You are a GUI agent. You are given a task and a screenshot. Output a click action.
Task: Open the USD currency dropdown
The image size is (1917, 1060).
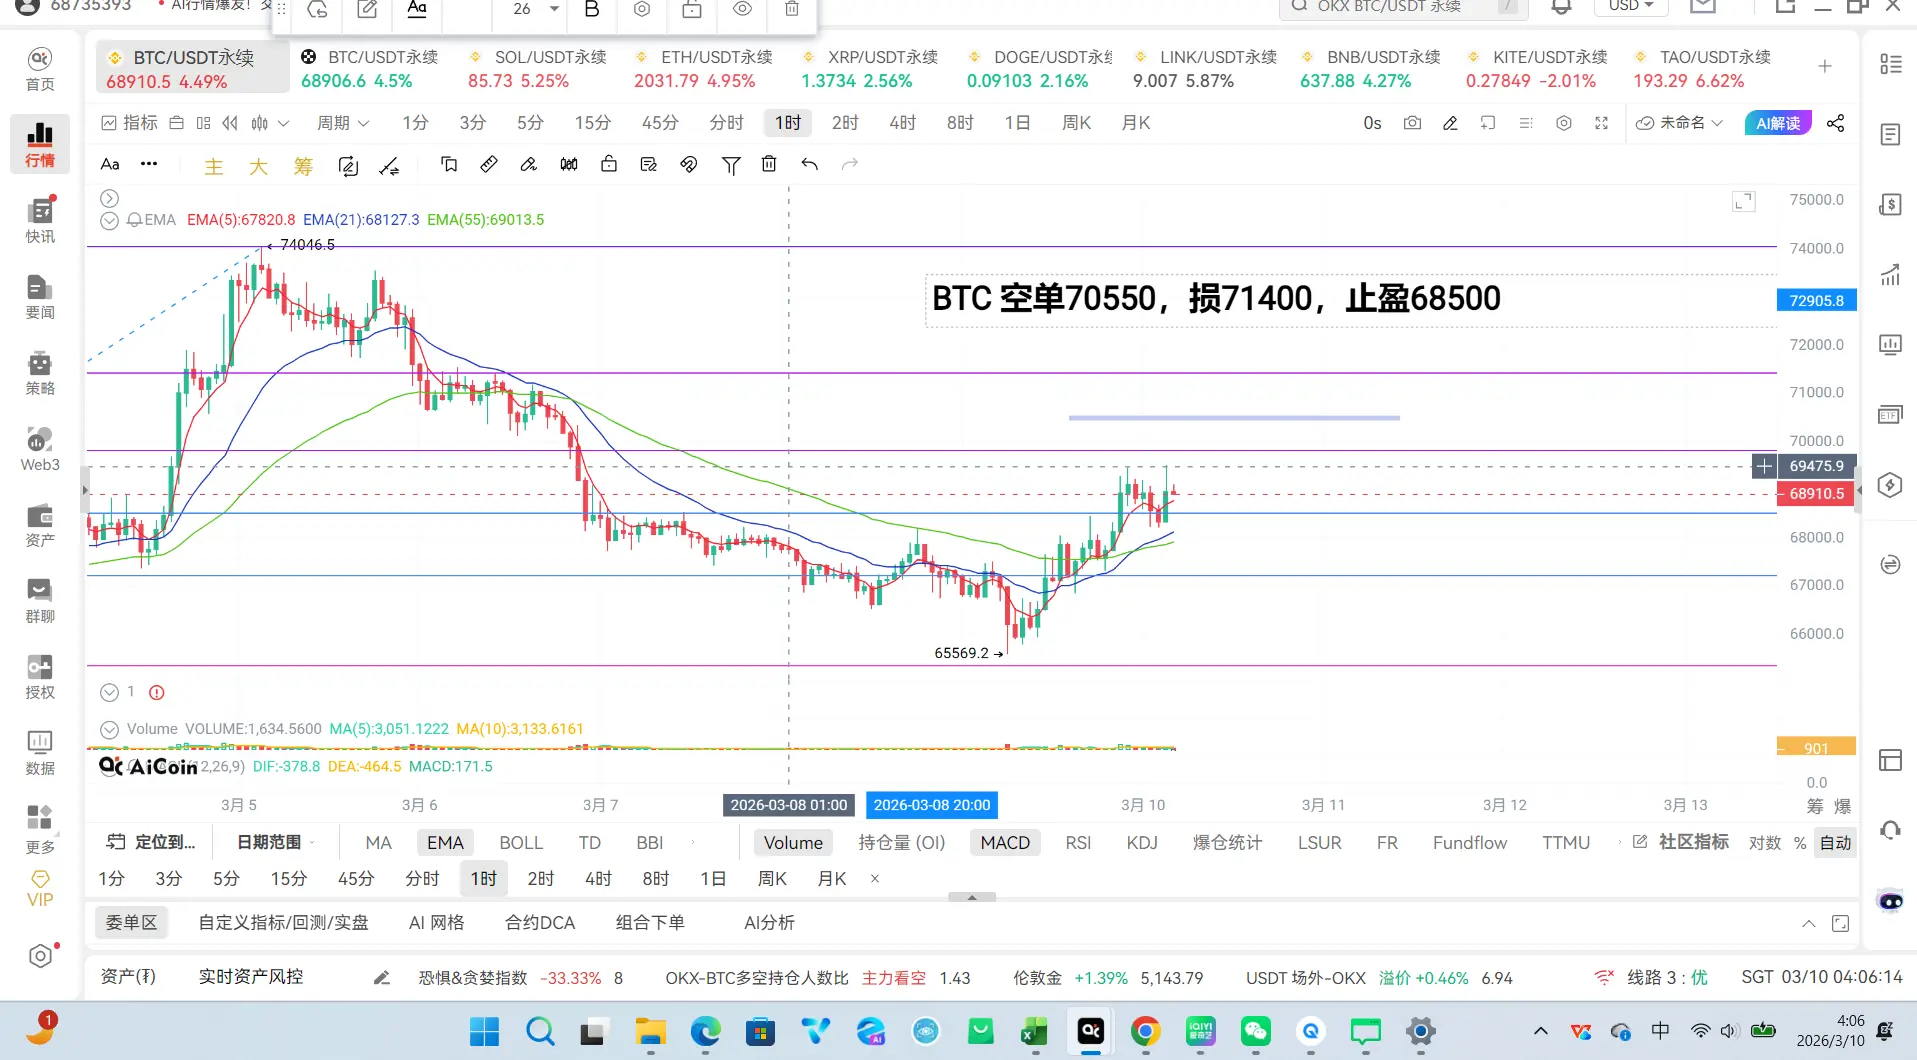tap(1631, 6)
